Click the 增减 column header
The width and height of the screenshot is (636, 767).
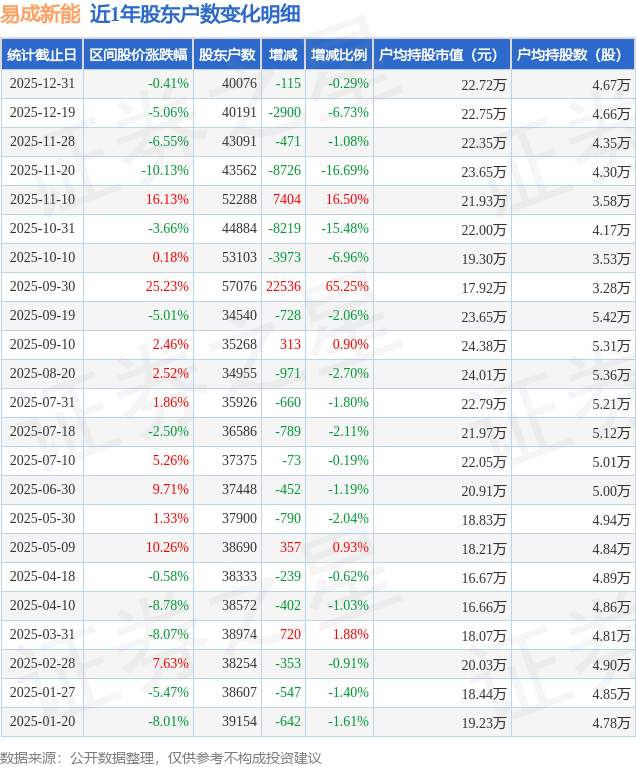[284, 55]
